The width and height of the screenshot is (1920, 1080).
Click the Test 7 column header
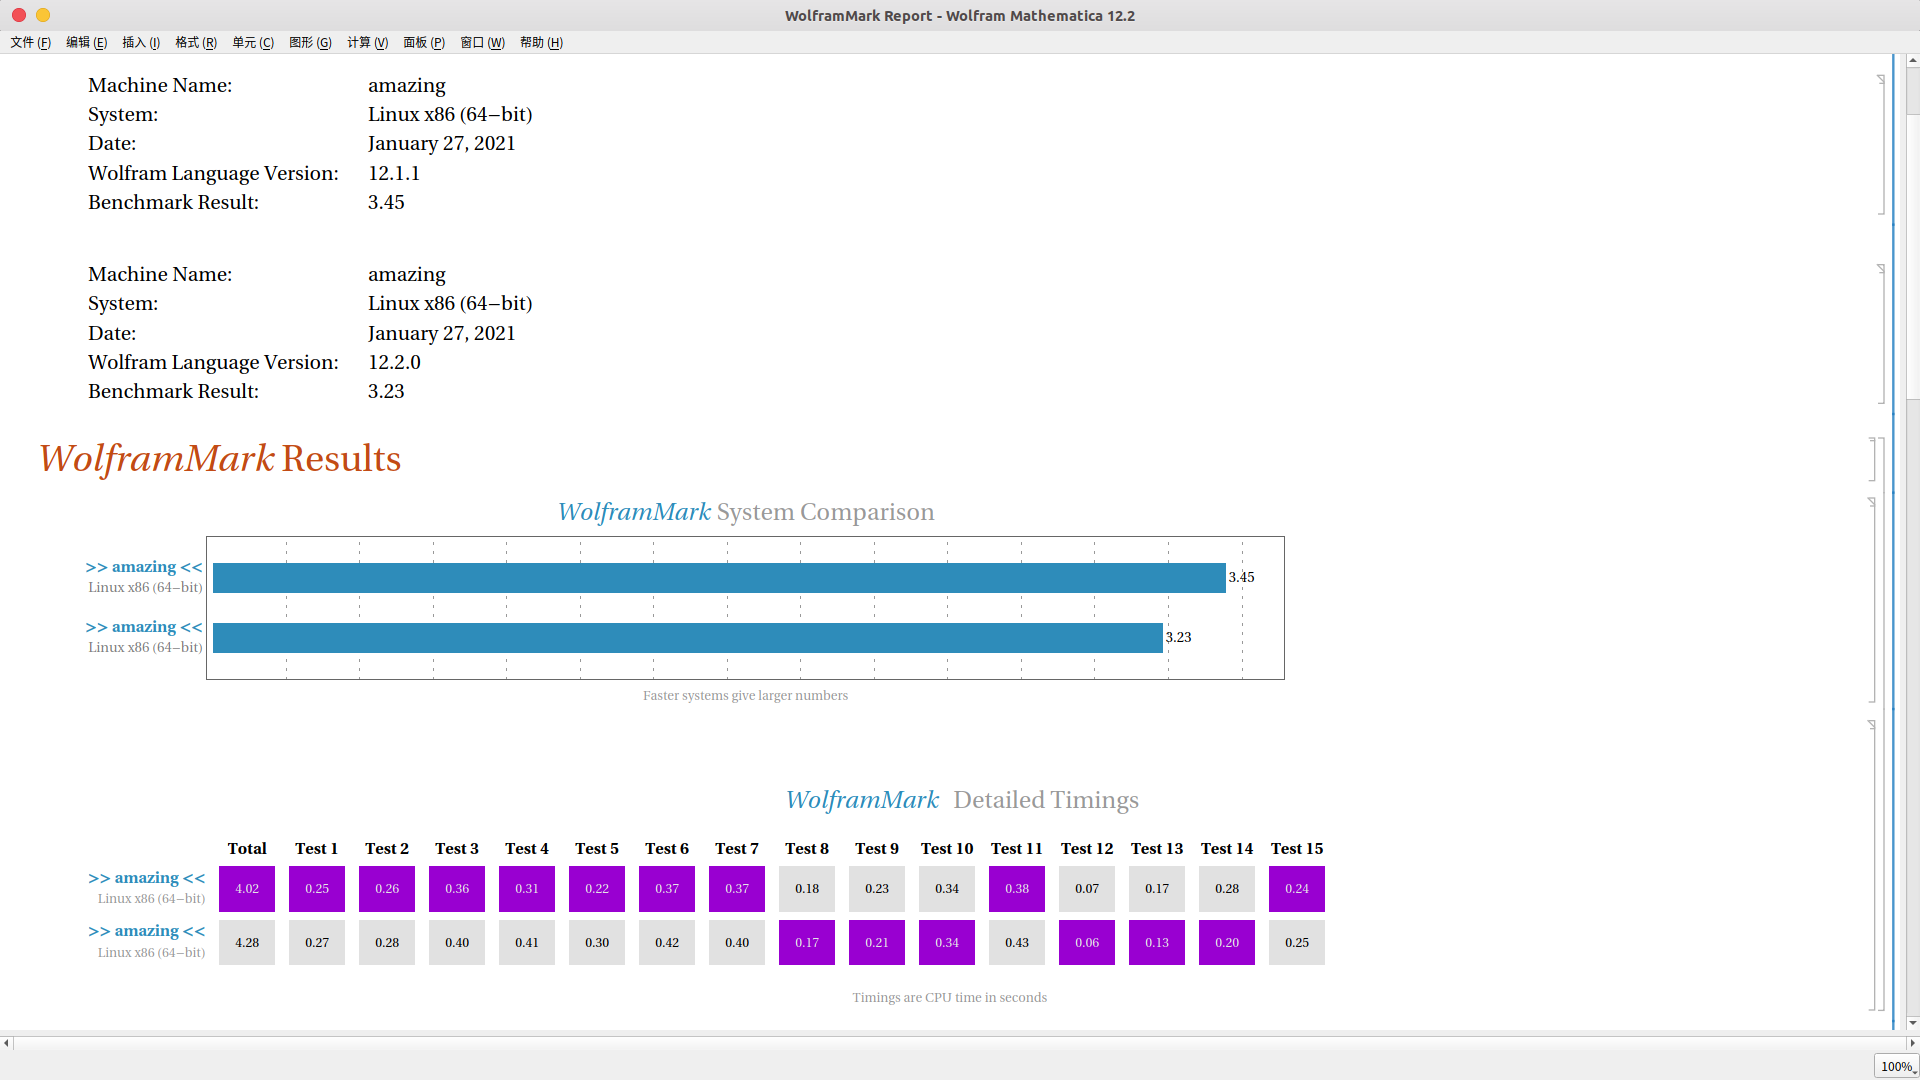tap(737, 849)
